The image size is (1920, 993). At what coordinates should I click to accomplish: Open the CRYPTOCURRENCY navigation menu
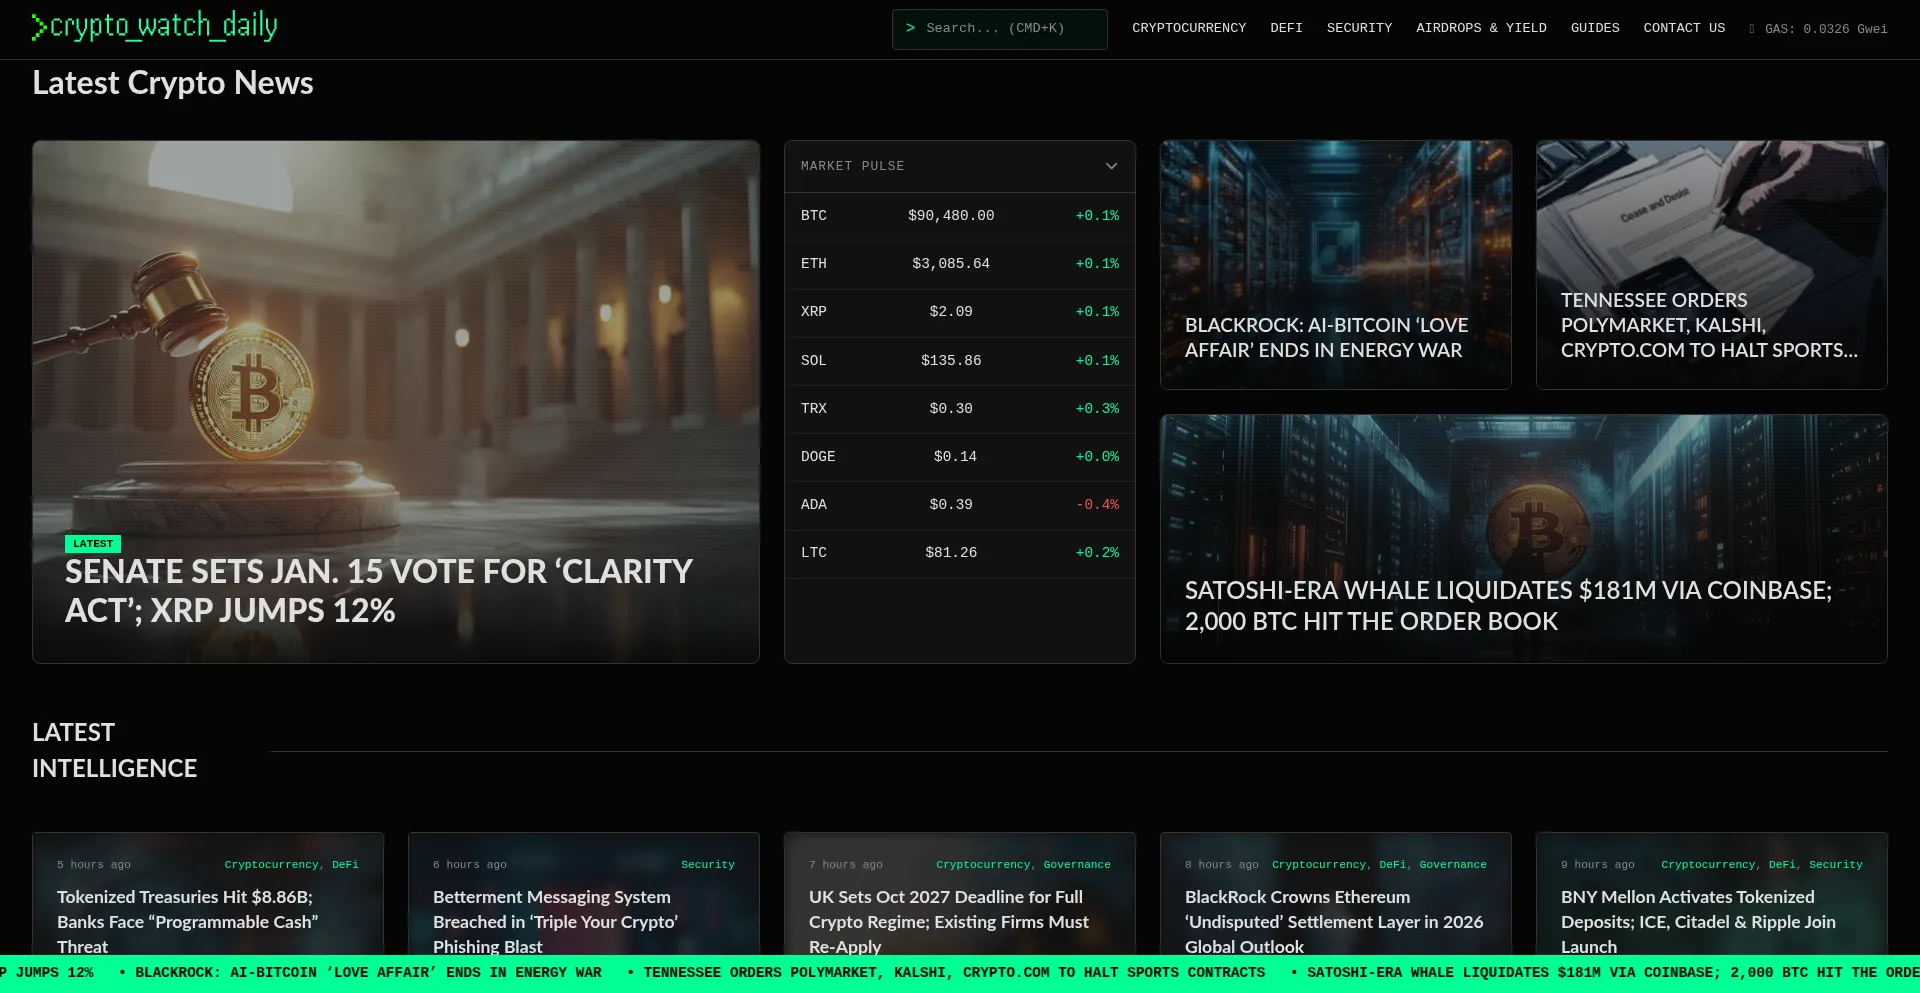click(x=1189, y=28)
